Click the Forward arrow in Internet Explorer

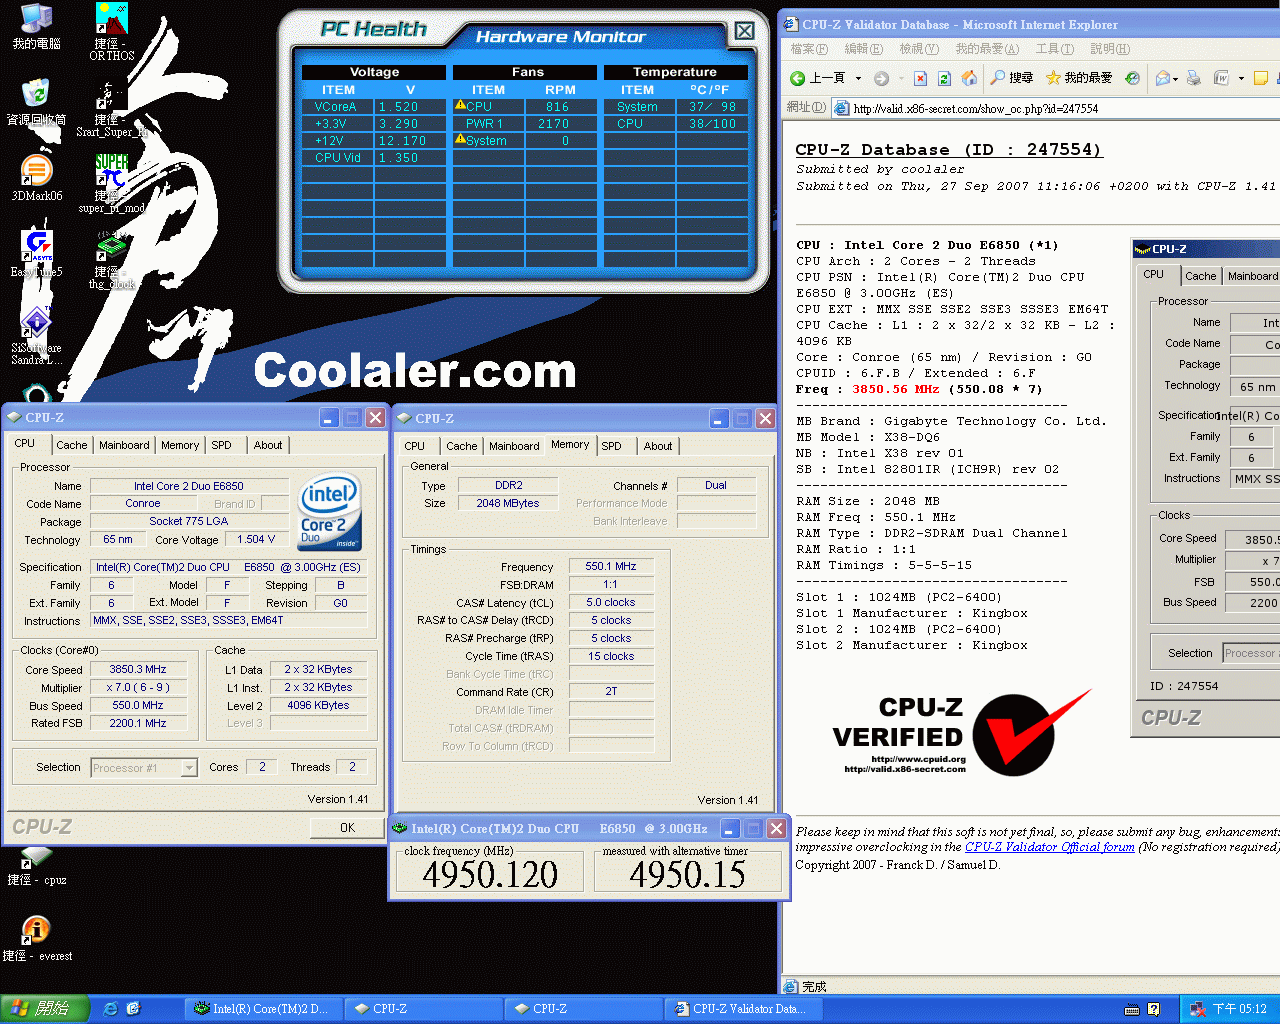click(x=881, y=78)
